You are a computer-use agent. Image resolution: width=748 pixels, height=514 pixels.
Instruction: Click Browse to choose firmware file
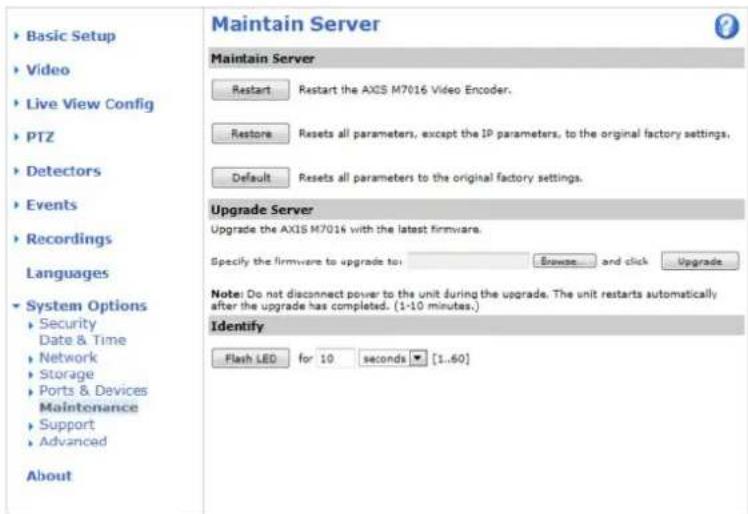(564, 261)
